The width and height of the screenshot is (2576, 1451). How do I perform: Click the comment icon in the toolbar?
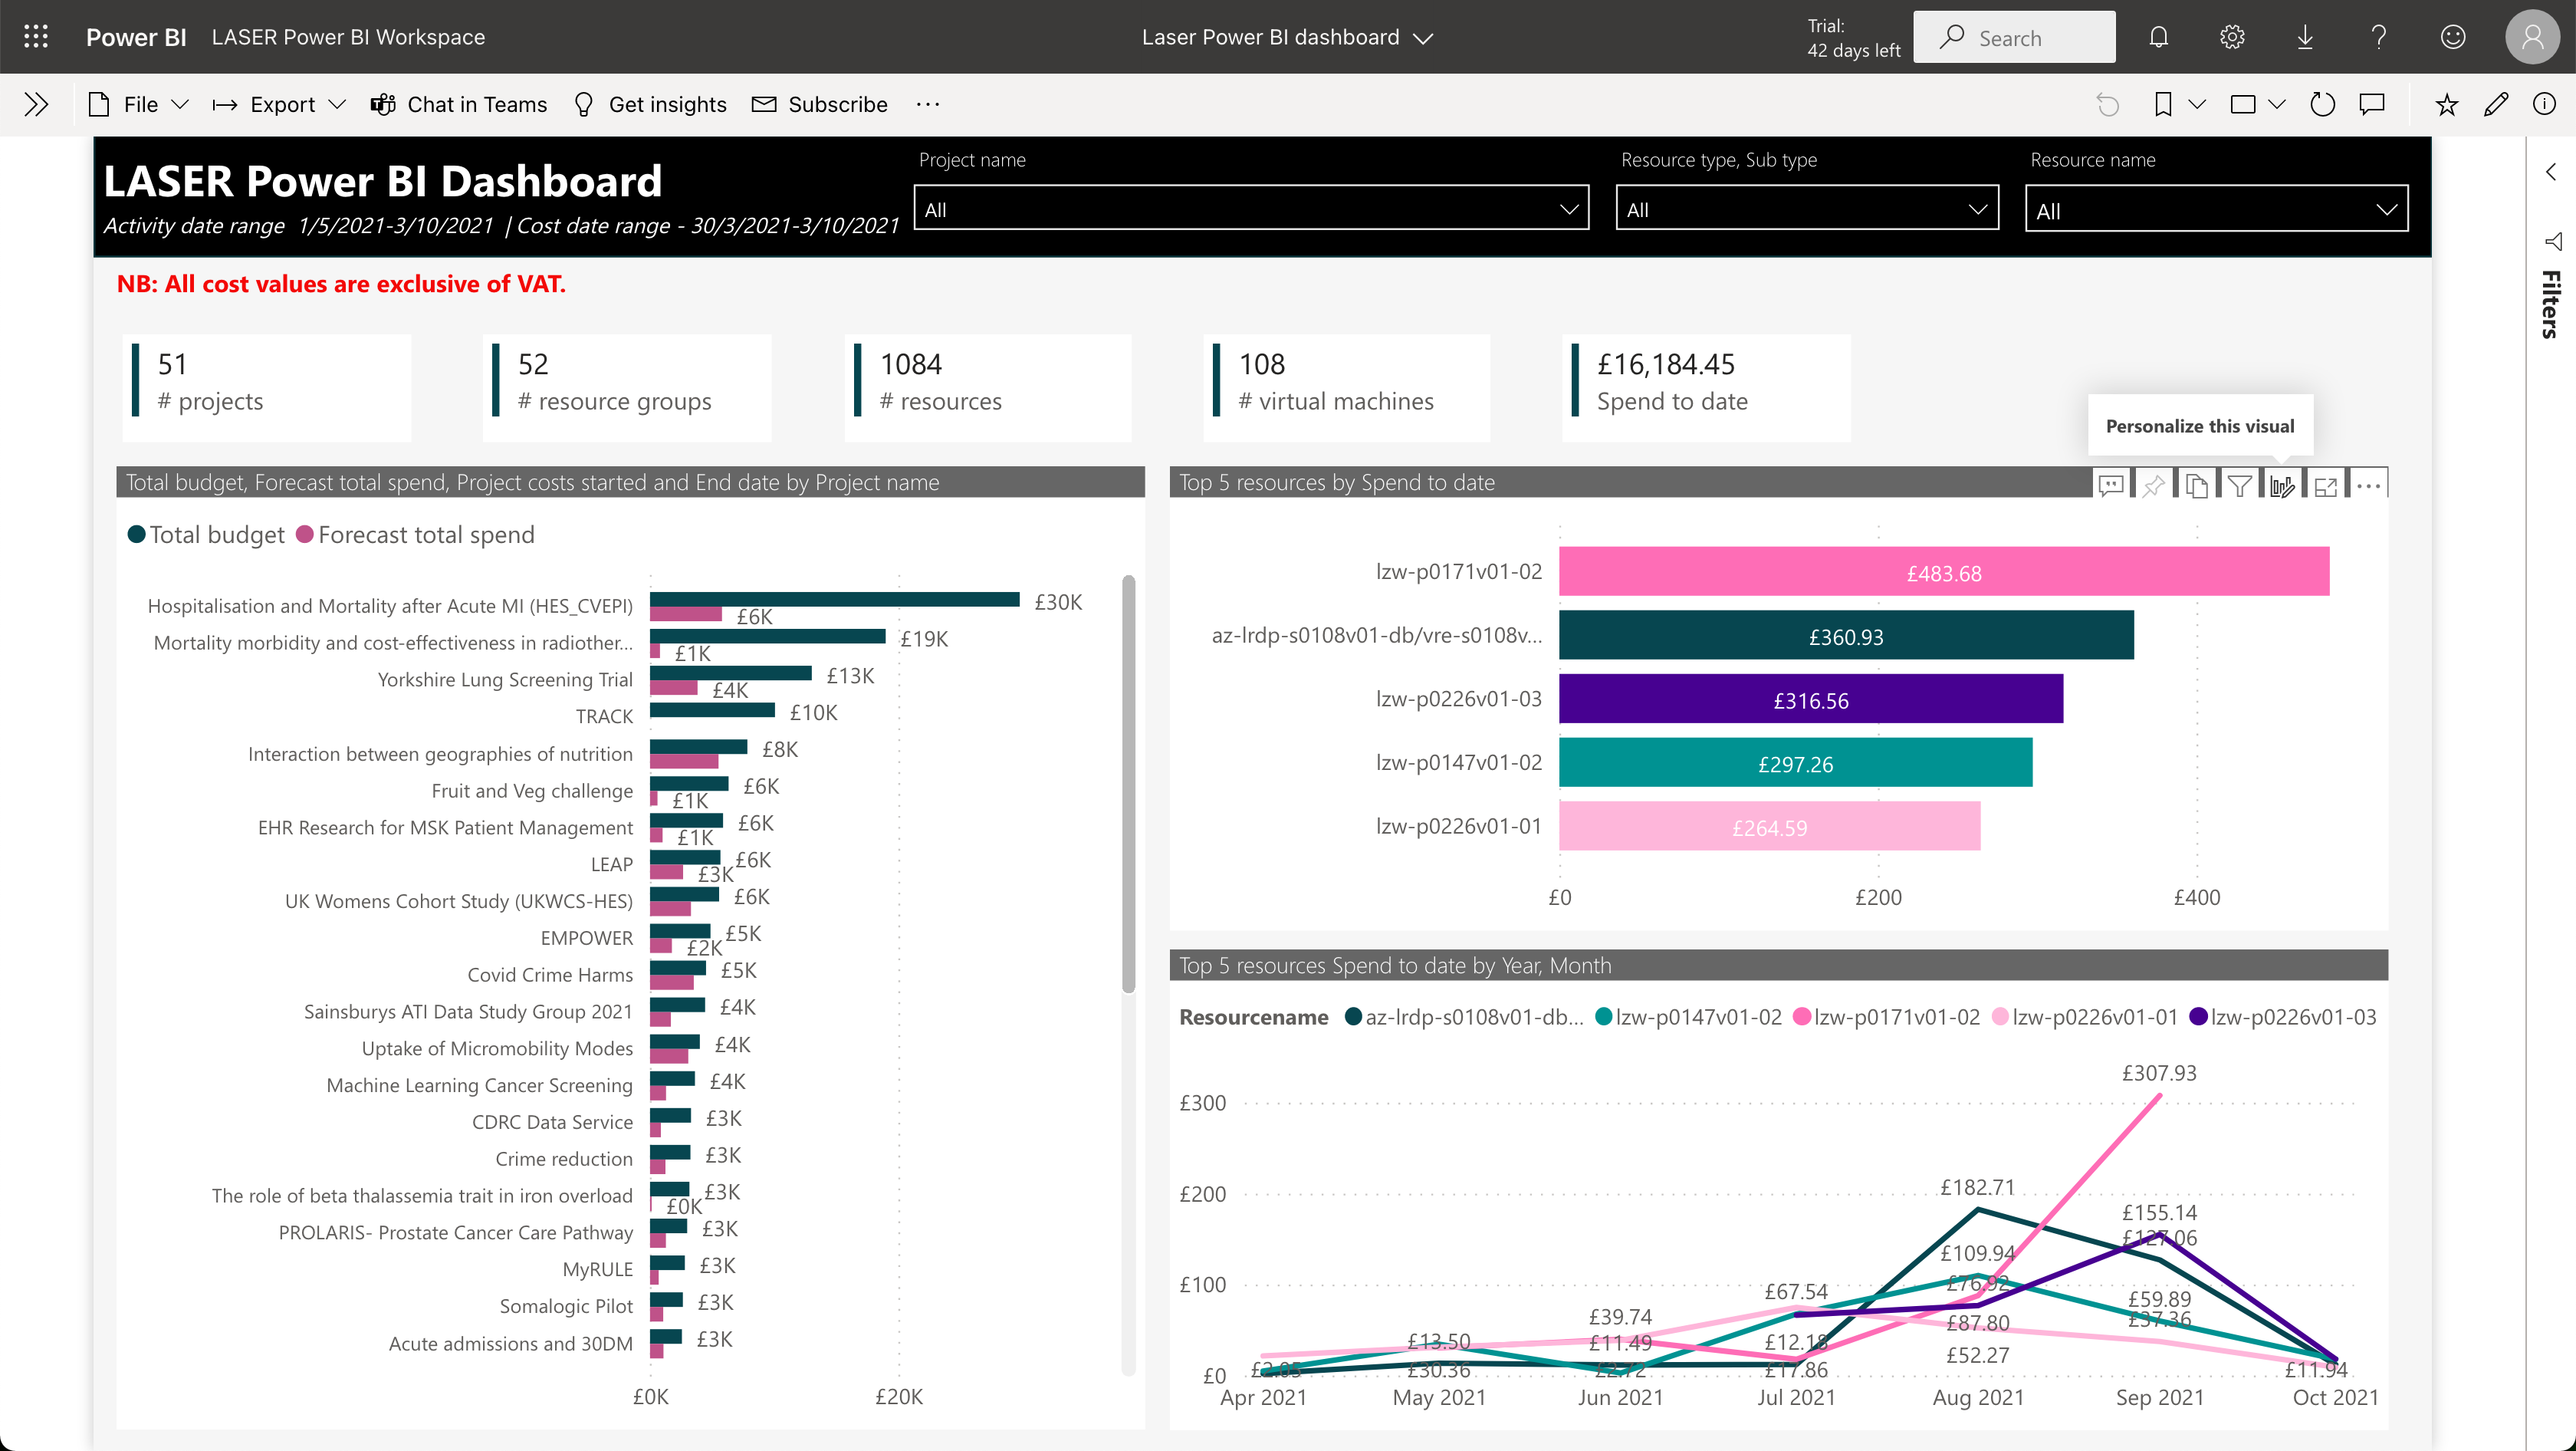click(x=2374, y=104)
